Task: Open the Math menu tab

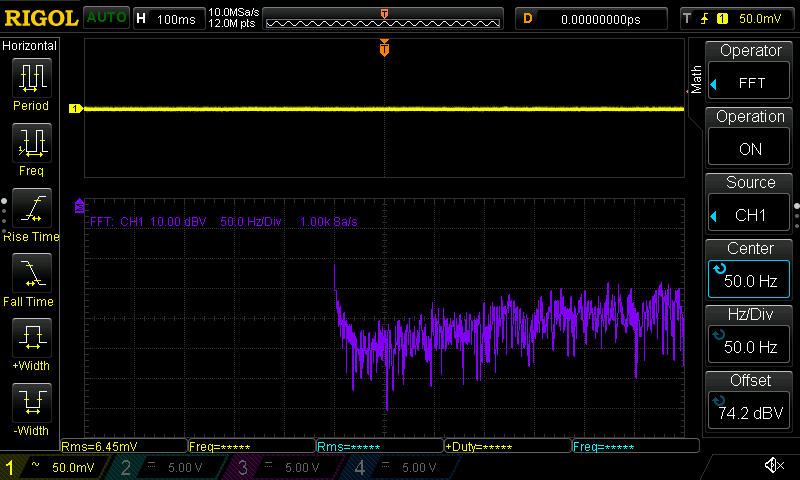Action: [x=696, y=79]
